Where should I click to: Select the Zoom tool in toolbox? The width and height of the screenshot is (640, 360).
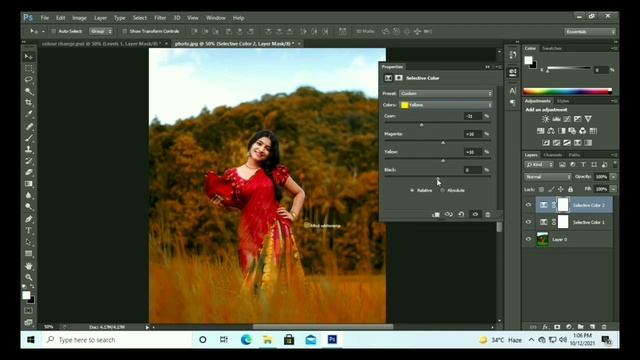[x=29, y=278]
